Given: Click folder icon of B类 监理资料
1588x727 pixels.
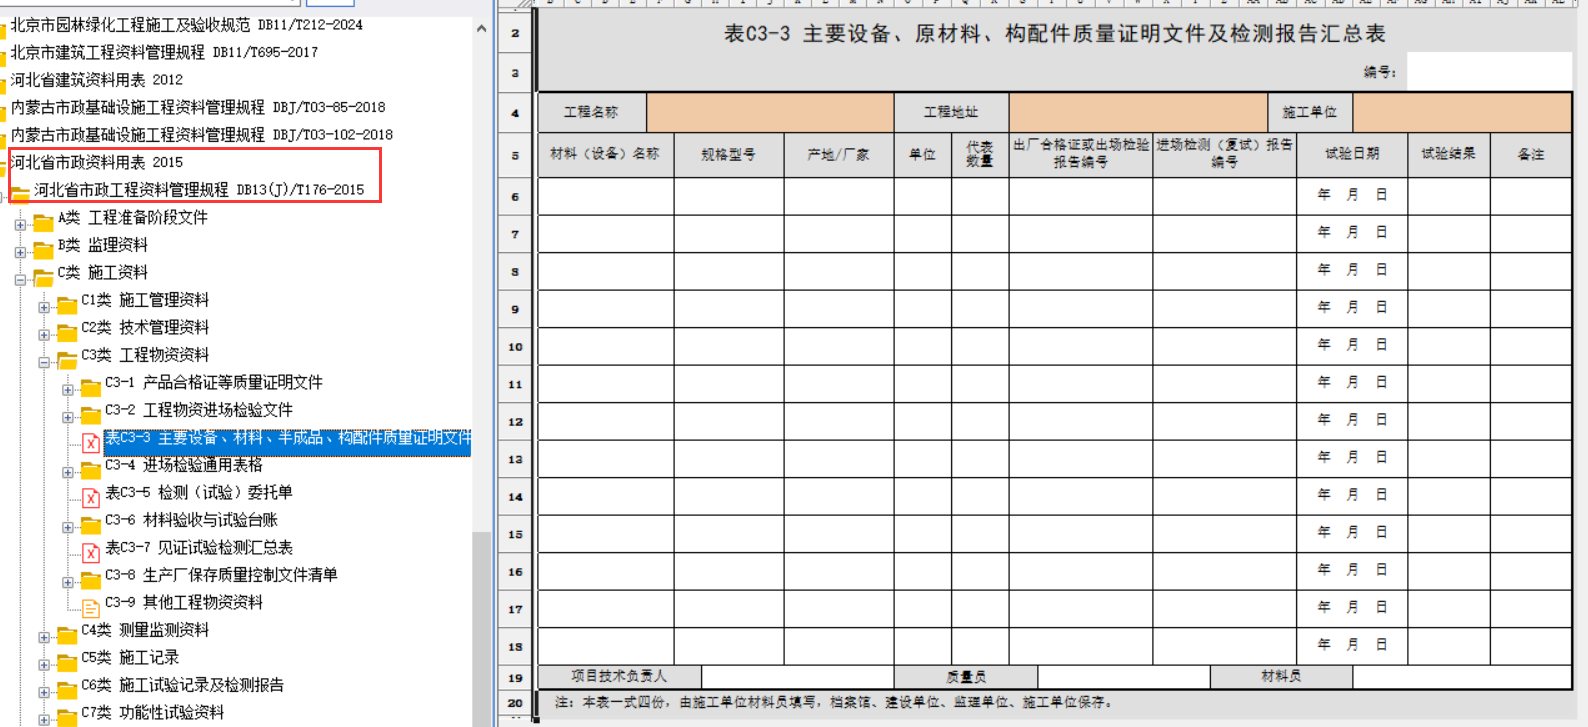Looking at the screenshot, I should pyautogui.click(x=43, y=248).
